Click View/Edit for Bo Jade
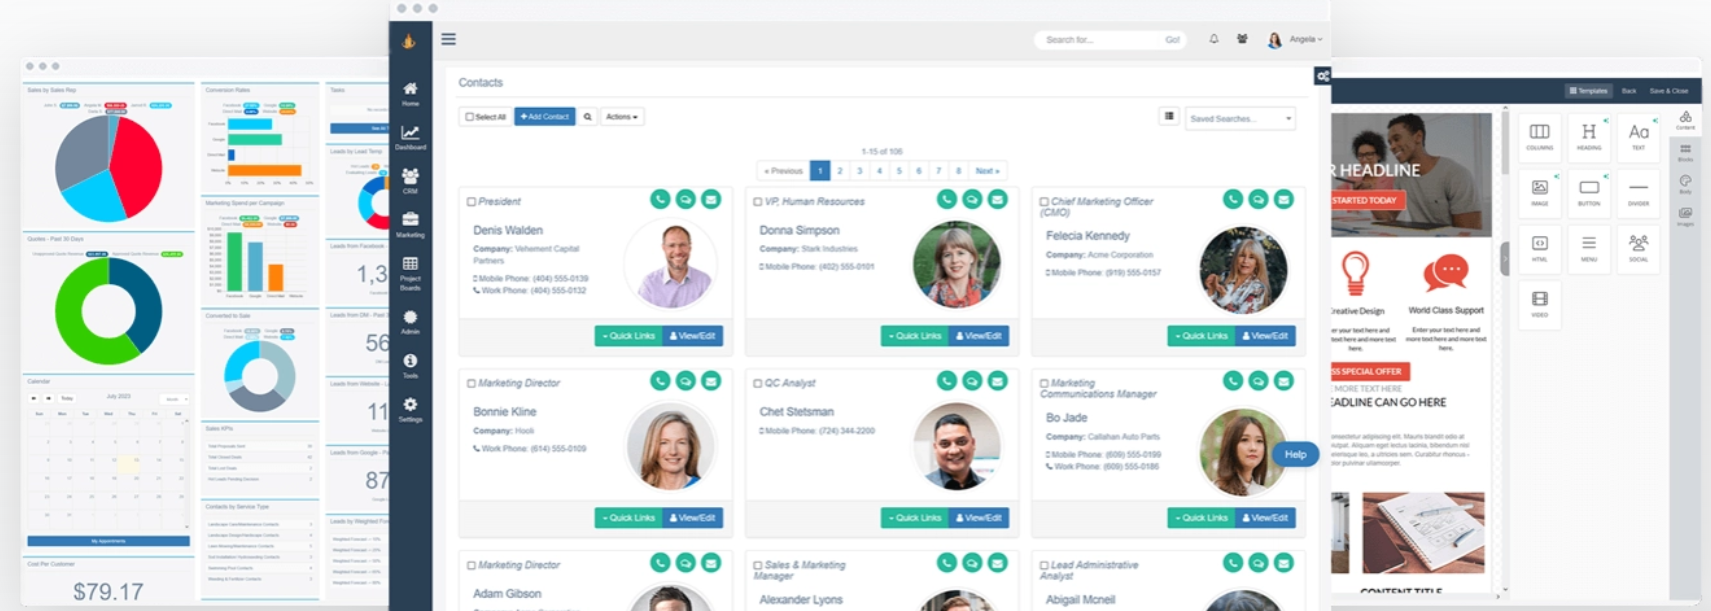This screenshot has height=611, width=1711. (1265, 518)
